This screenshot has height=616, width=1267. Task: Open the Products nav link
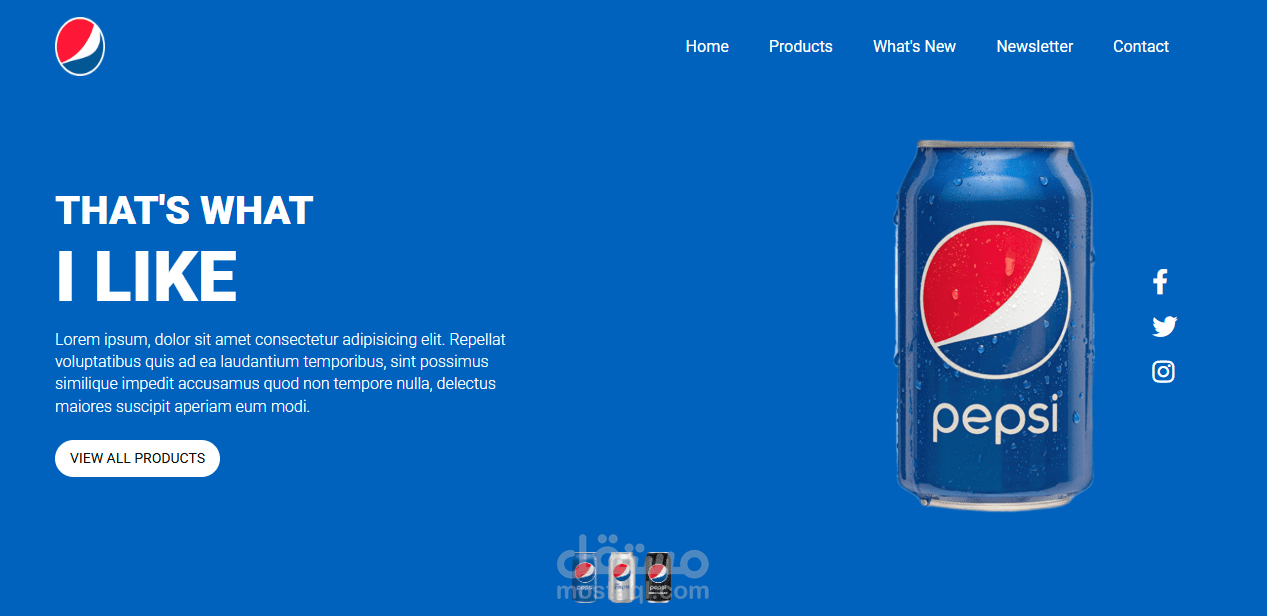click(801, 47)
